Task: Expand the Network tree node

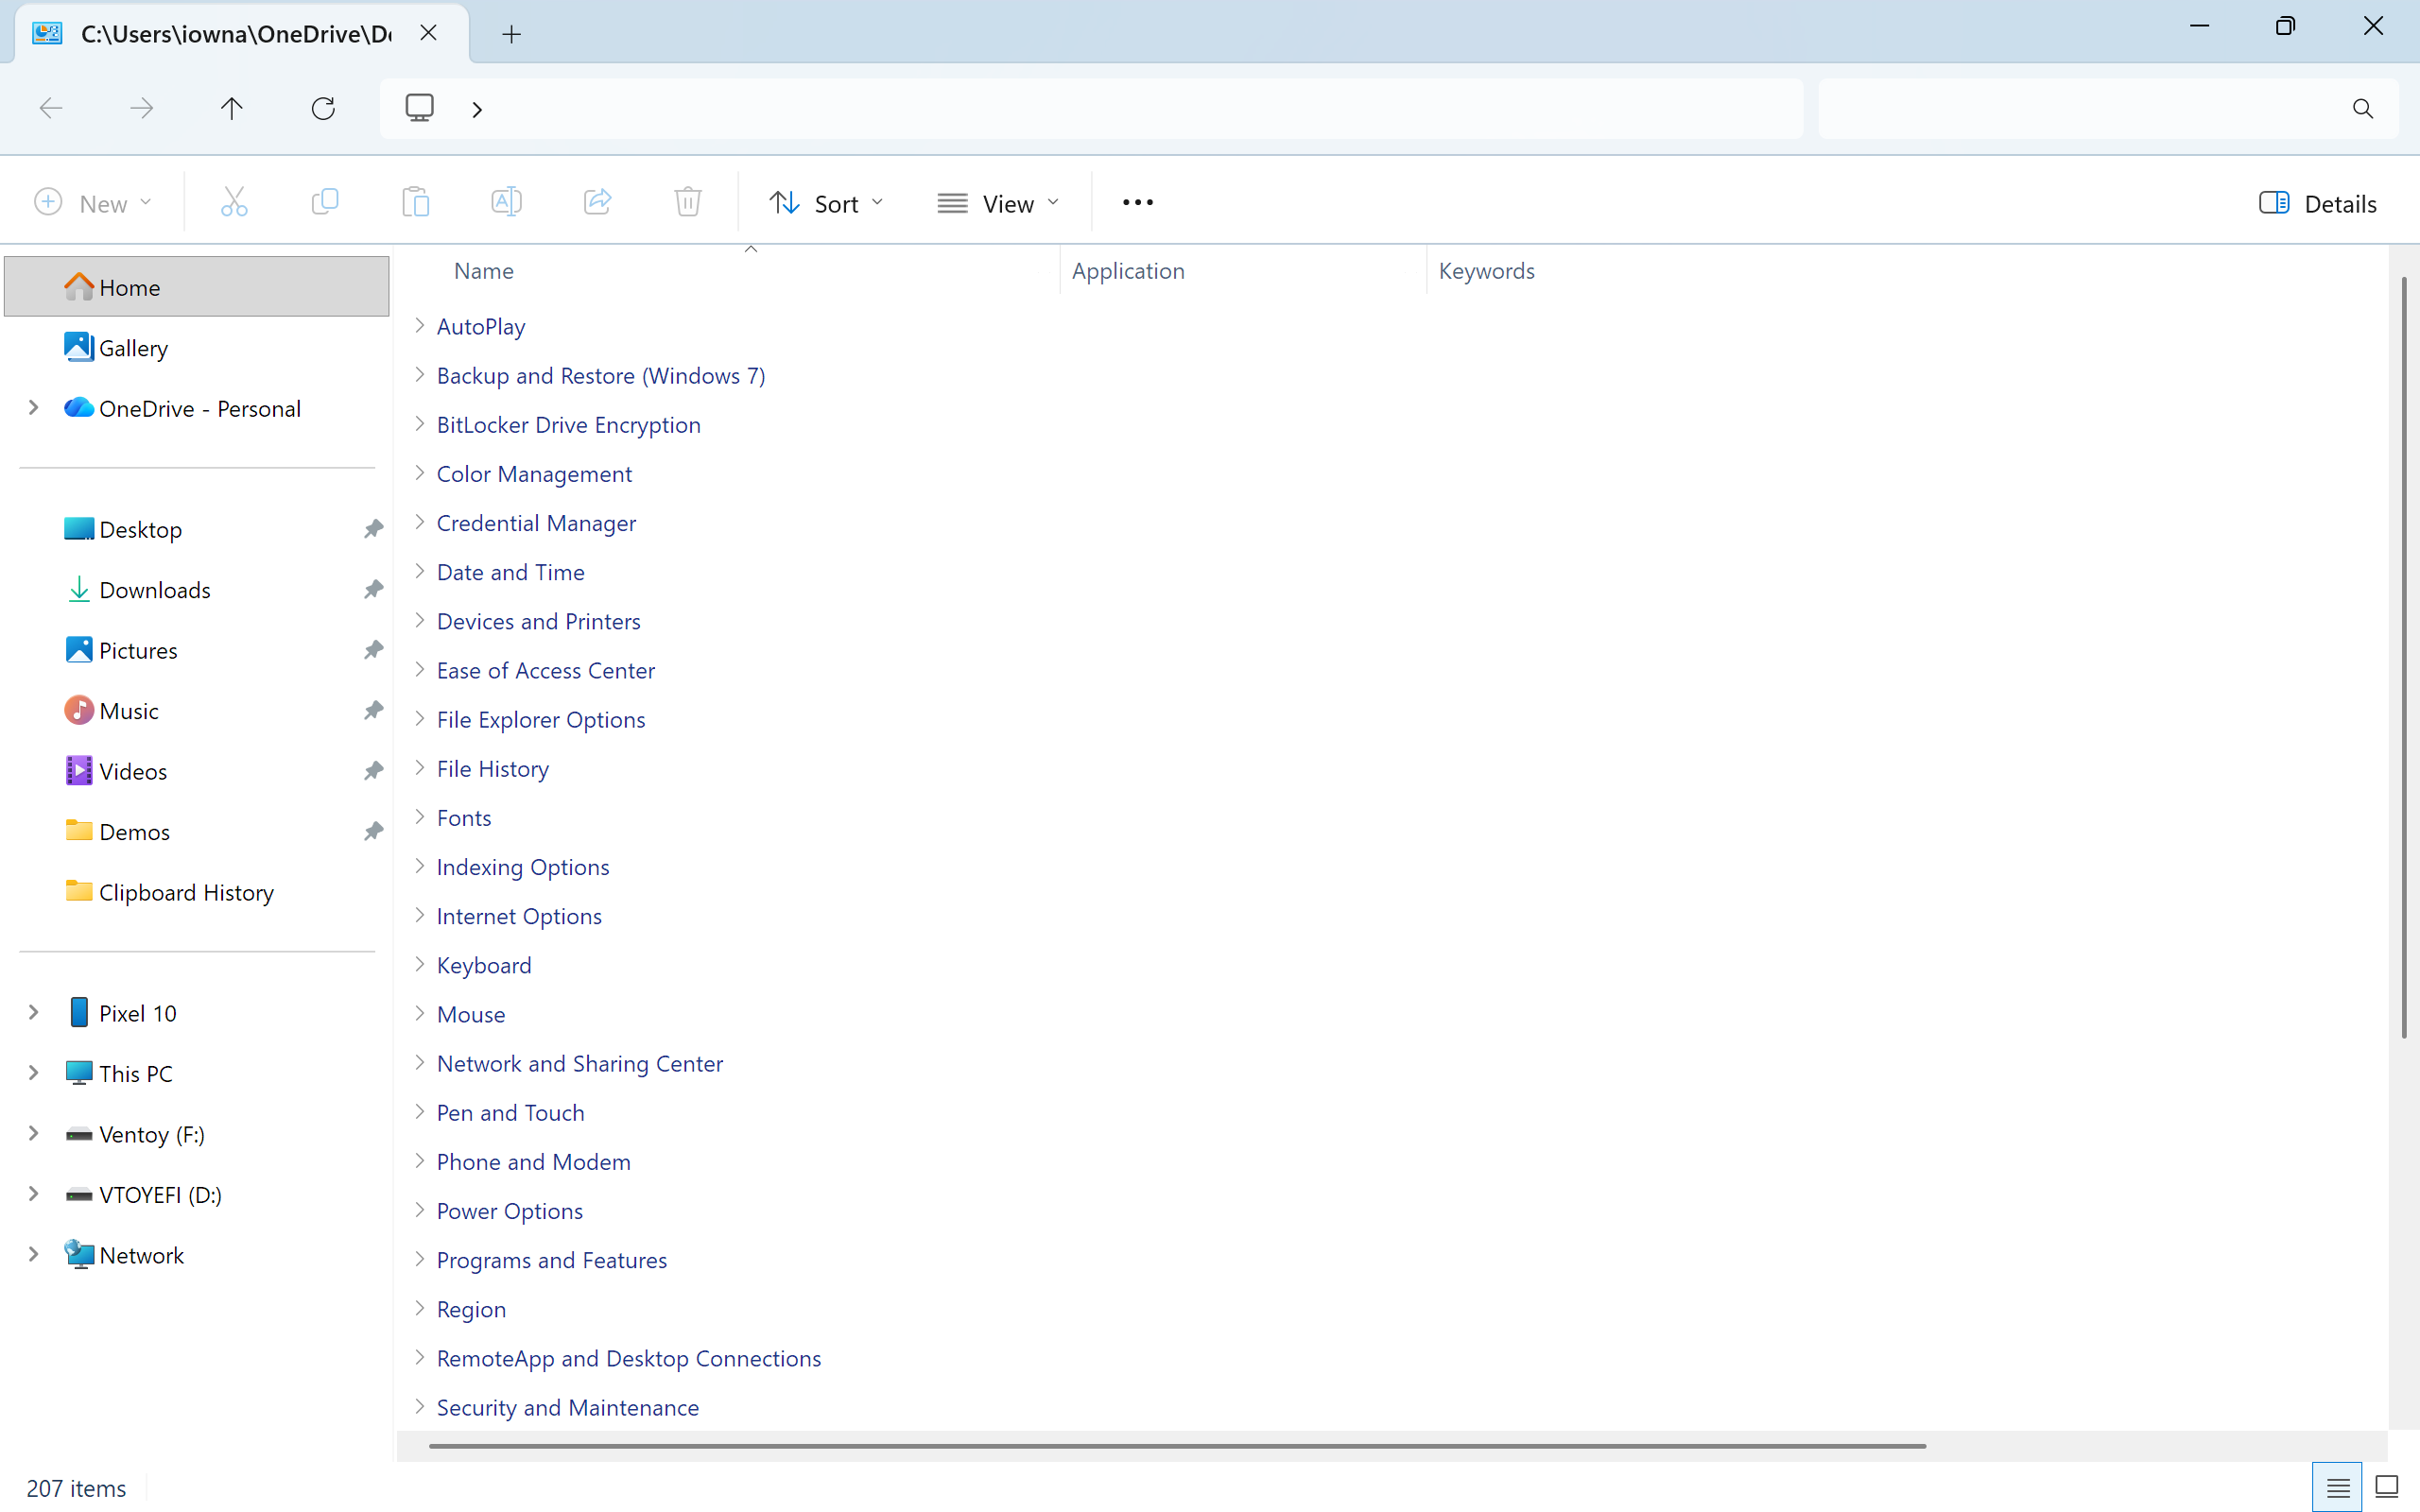Action: coord(33,1255)
